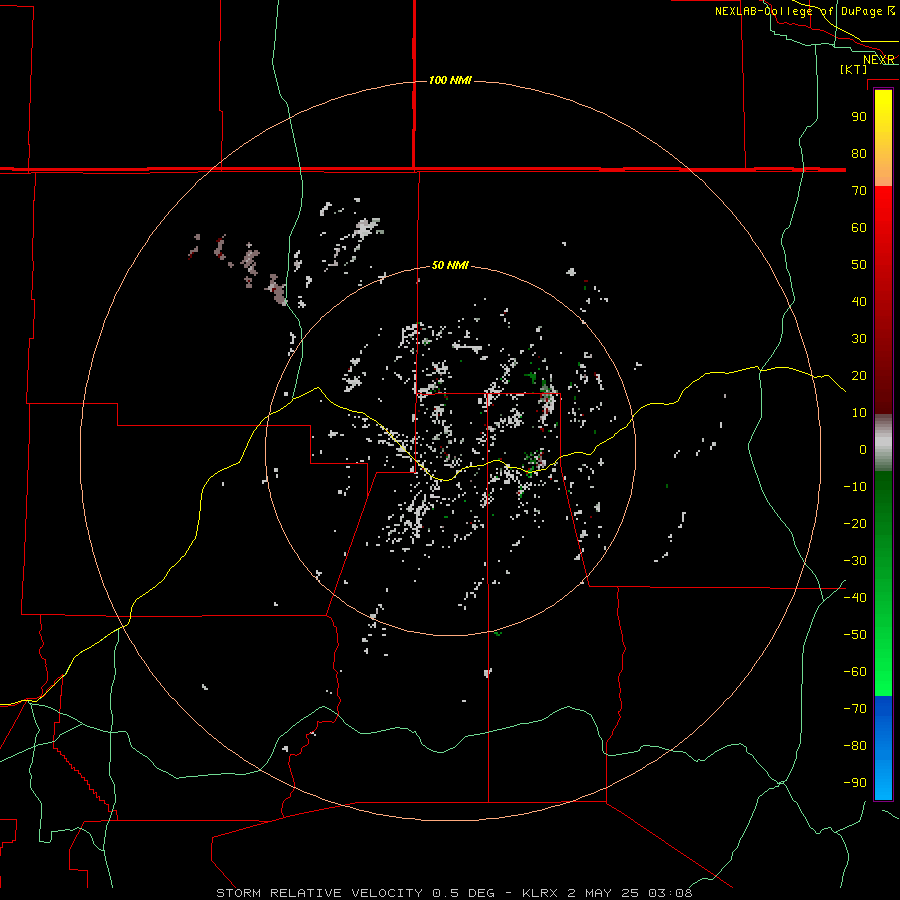Viewport: 900px width, 900px height.
Task: Click the '0' value on the velocity scale
Action: [863, 450]
